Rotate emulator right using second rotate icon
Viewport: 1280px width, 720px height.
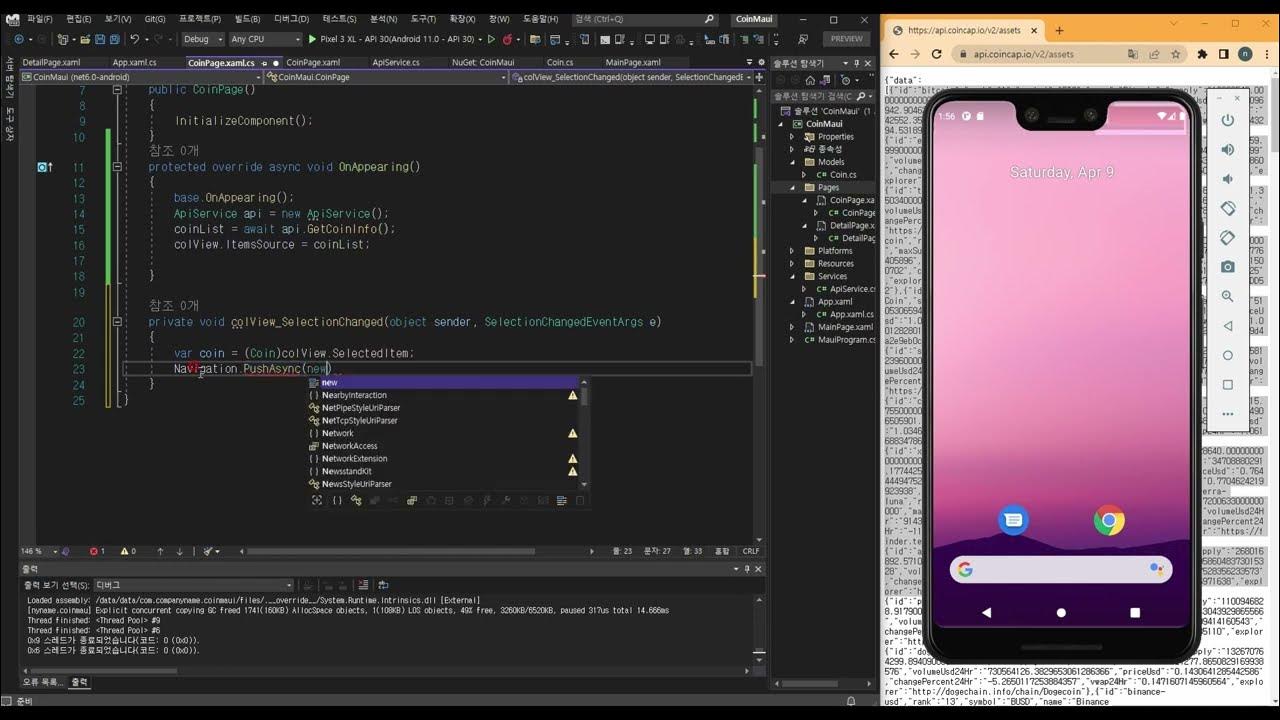[1228, 238]
